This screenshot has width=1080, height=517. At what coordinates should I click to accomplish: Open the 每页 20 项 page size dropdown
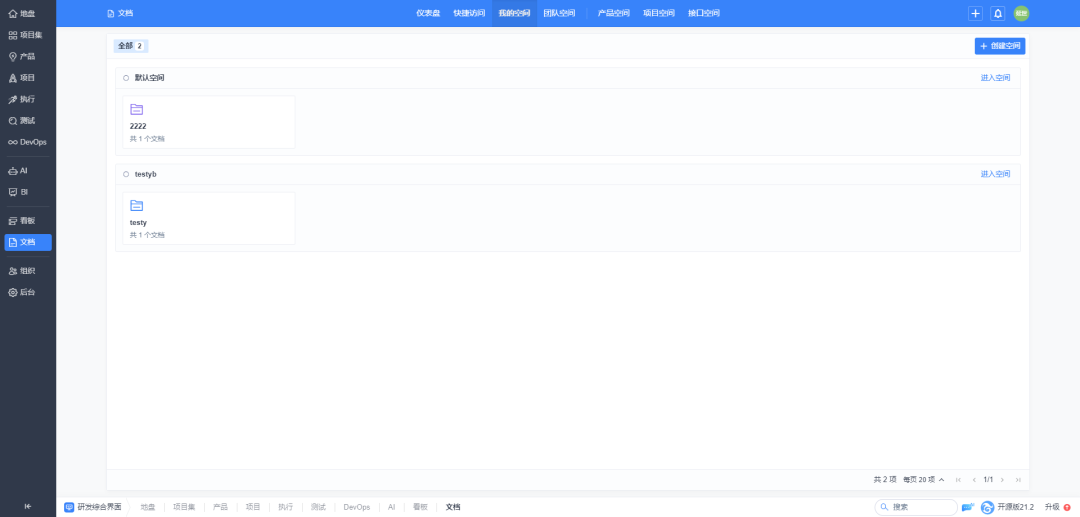[x=923, y=480]
